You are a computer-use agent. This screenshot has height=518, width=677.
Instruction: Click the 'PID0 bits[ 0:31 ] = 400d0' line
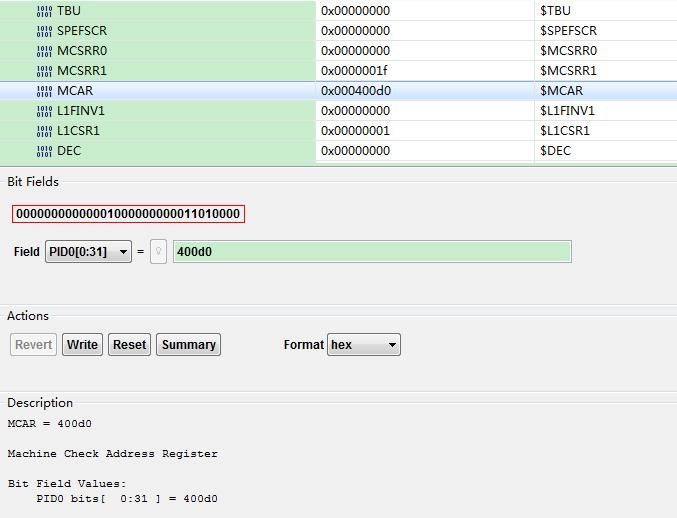pos(127,499)
